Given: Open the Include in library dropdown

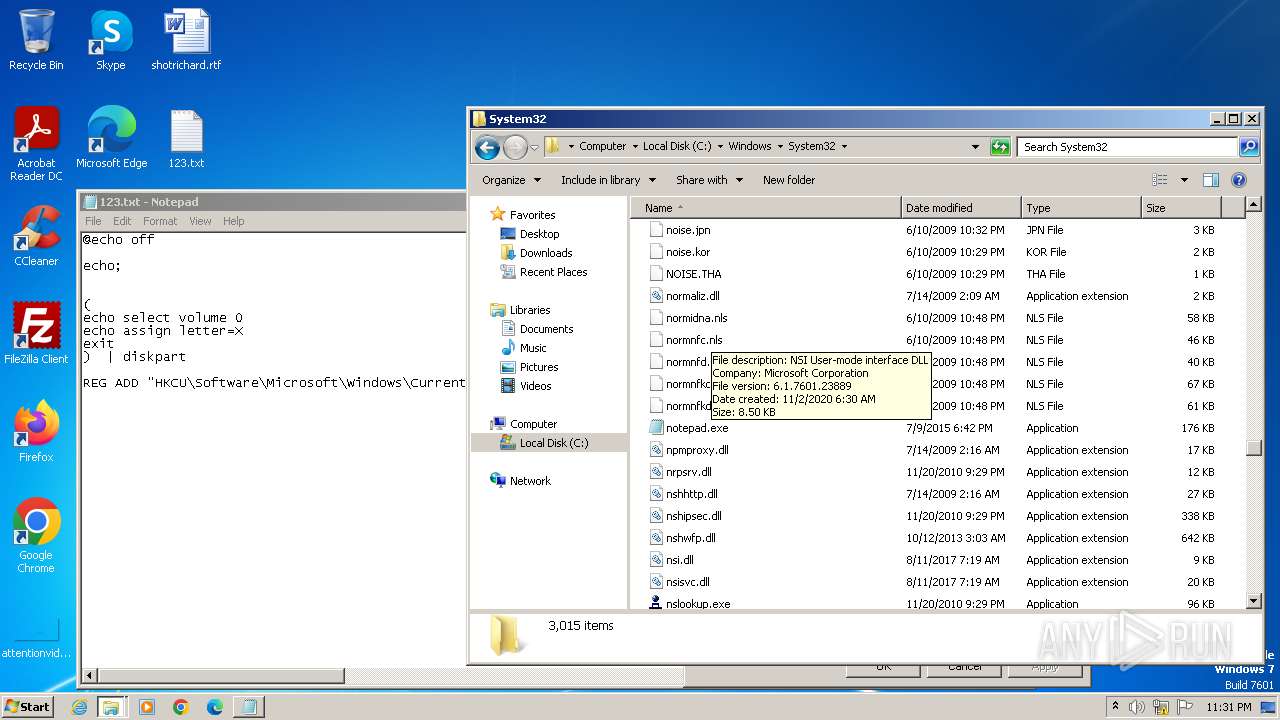Looking at the screenshot, I should (608, 180).
